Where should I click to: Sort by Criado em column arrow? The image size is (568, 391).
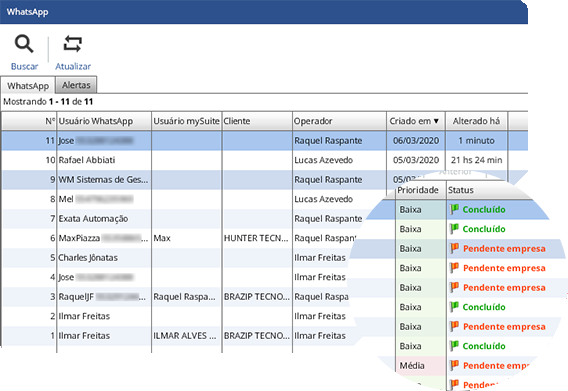tap(436, 121)
